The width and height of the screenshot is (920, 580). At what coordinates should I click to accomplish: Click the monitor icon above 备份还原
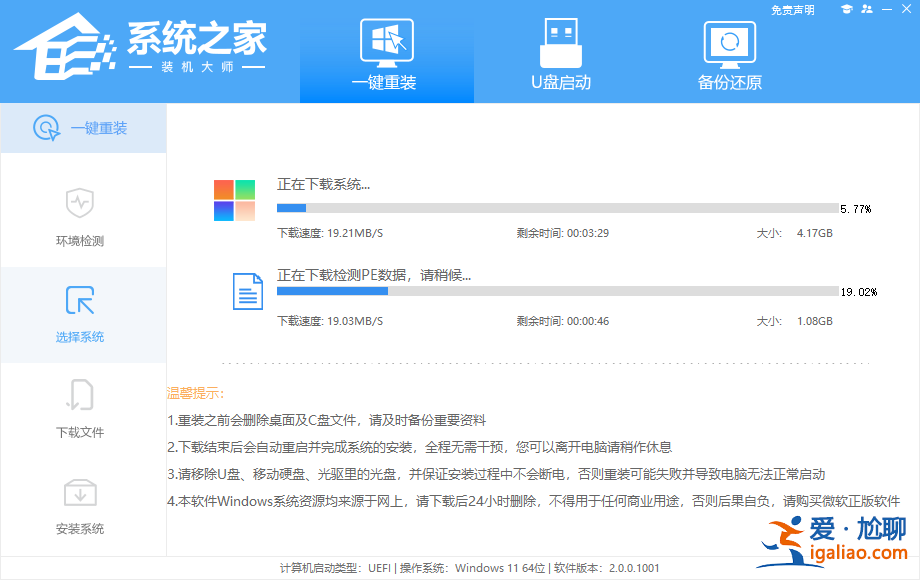(728, 42)
